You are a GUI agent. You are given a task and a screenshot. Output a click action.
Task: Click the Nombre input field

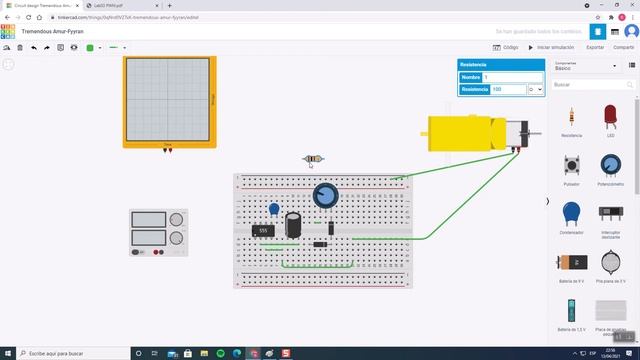(x=512, y=77)
